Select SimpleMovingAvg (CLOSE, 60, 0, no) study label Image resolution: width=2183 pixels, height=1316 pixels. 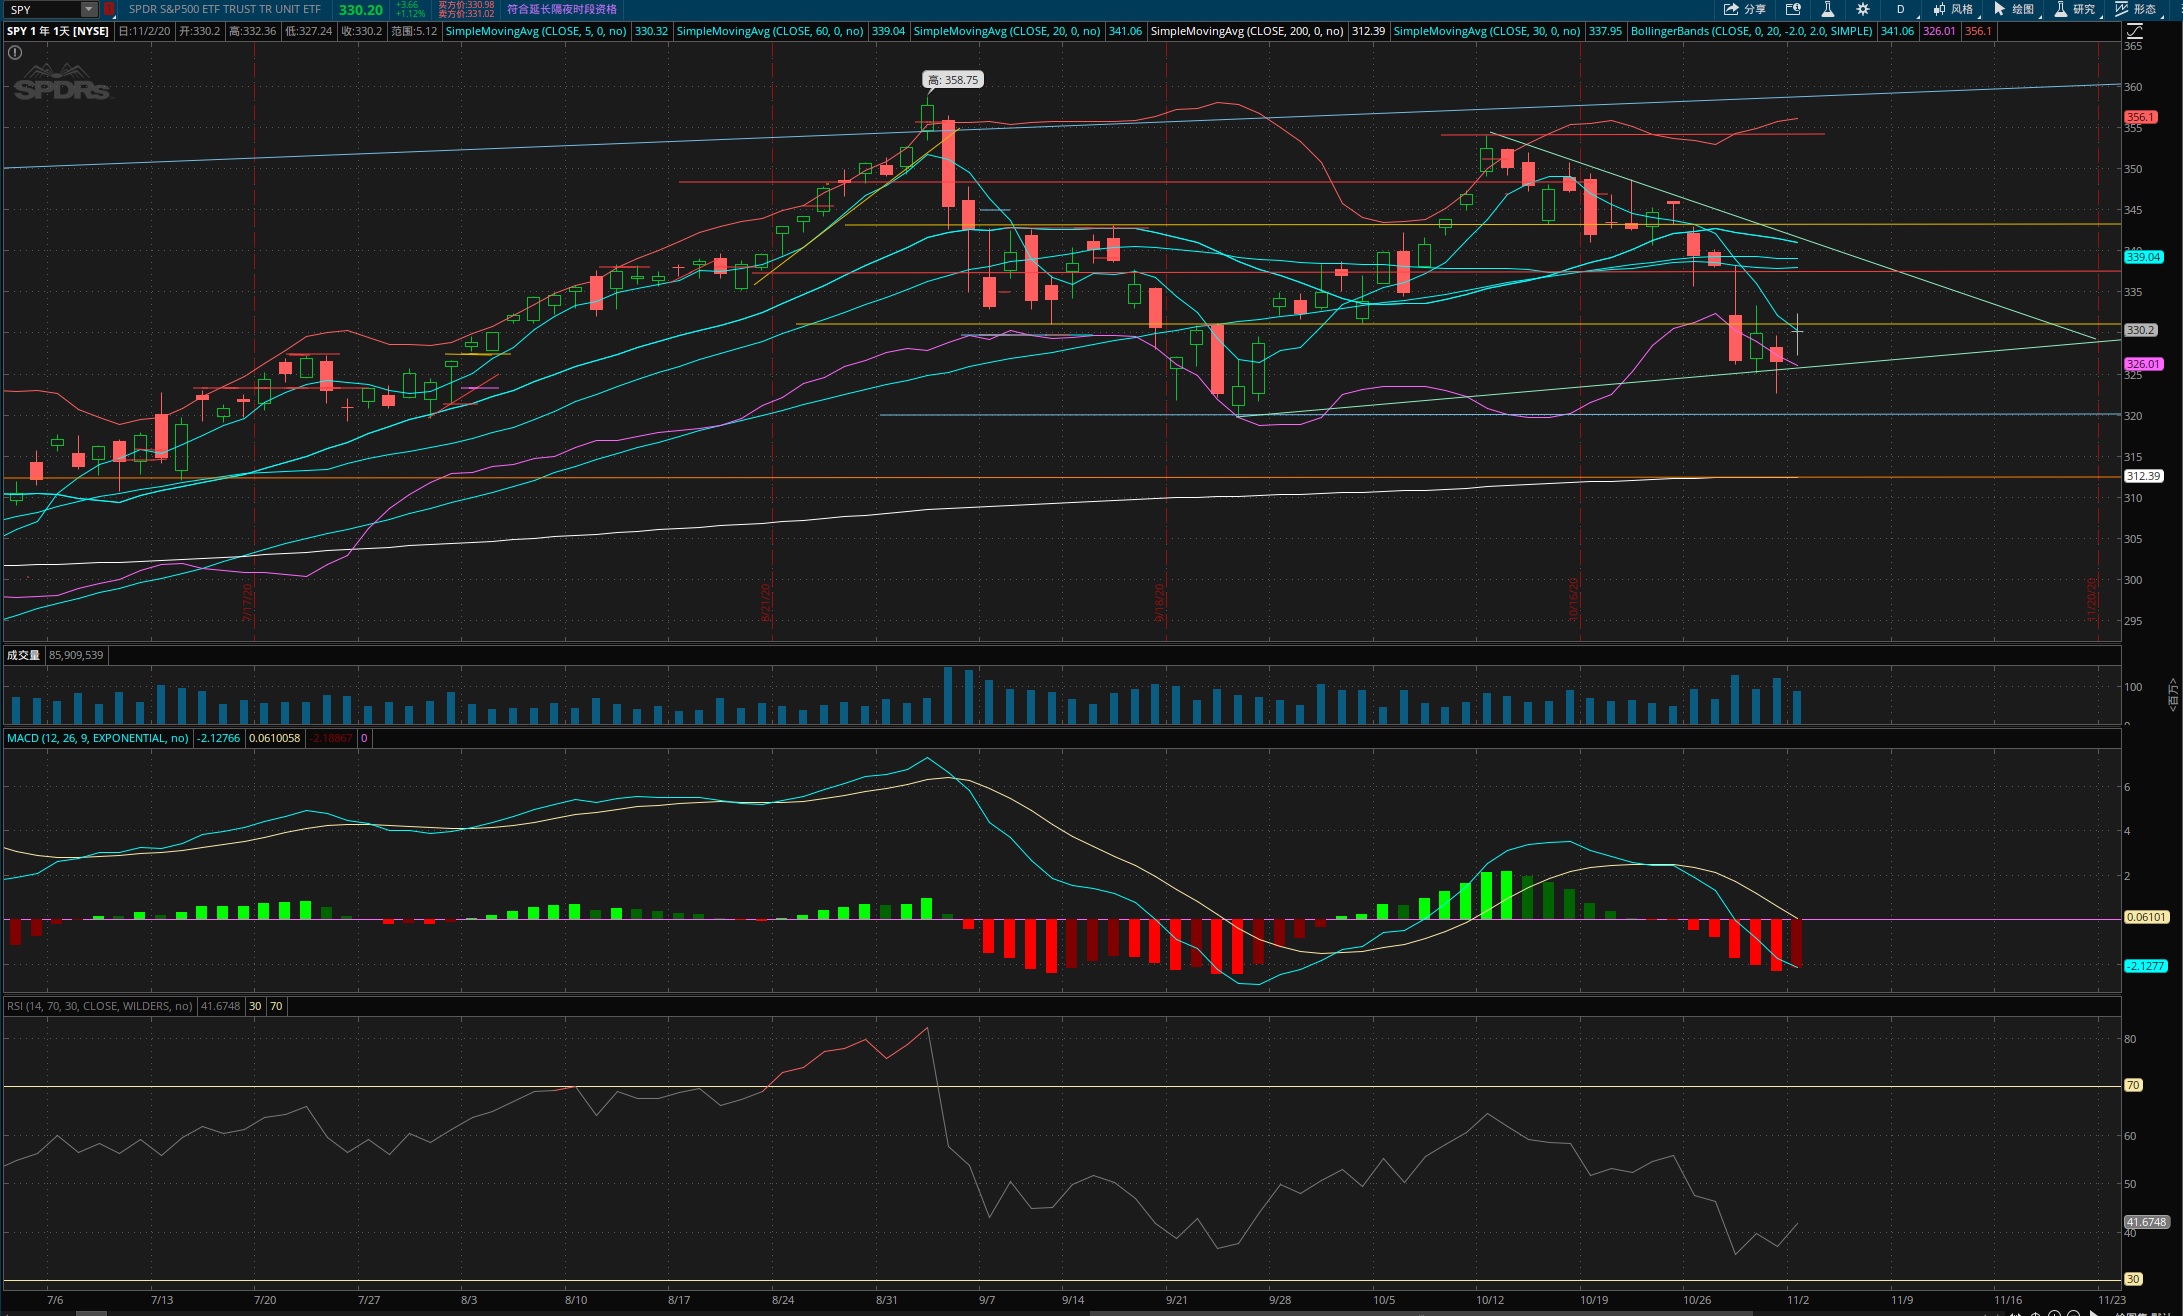coord(770,31)
